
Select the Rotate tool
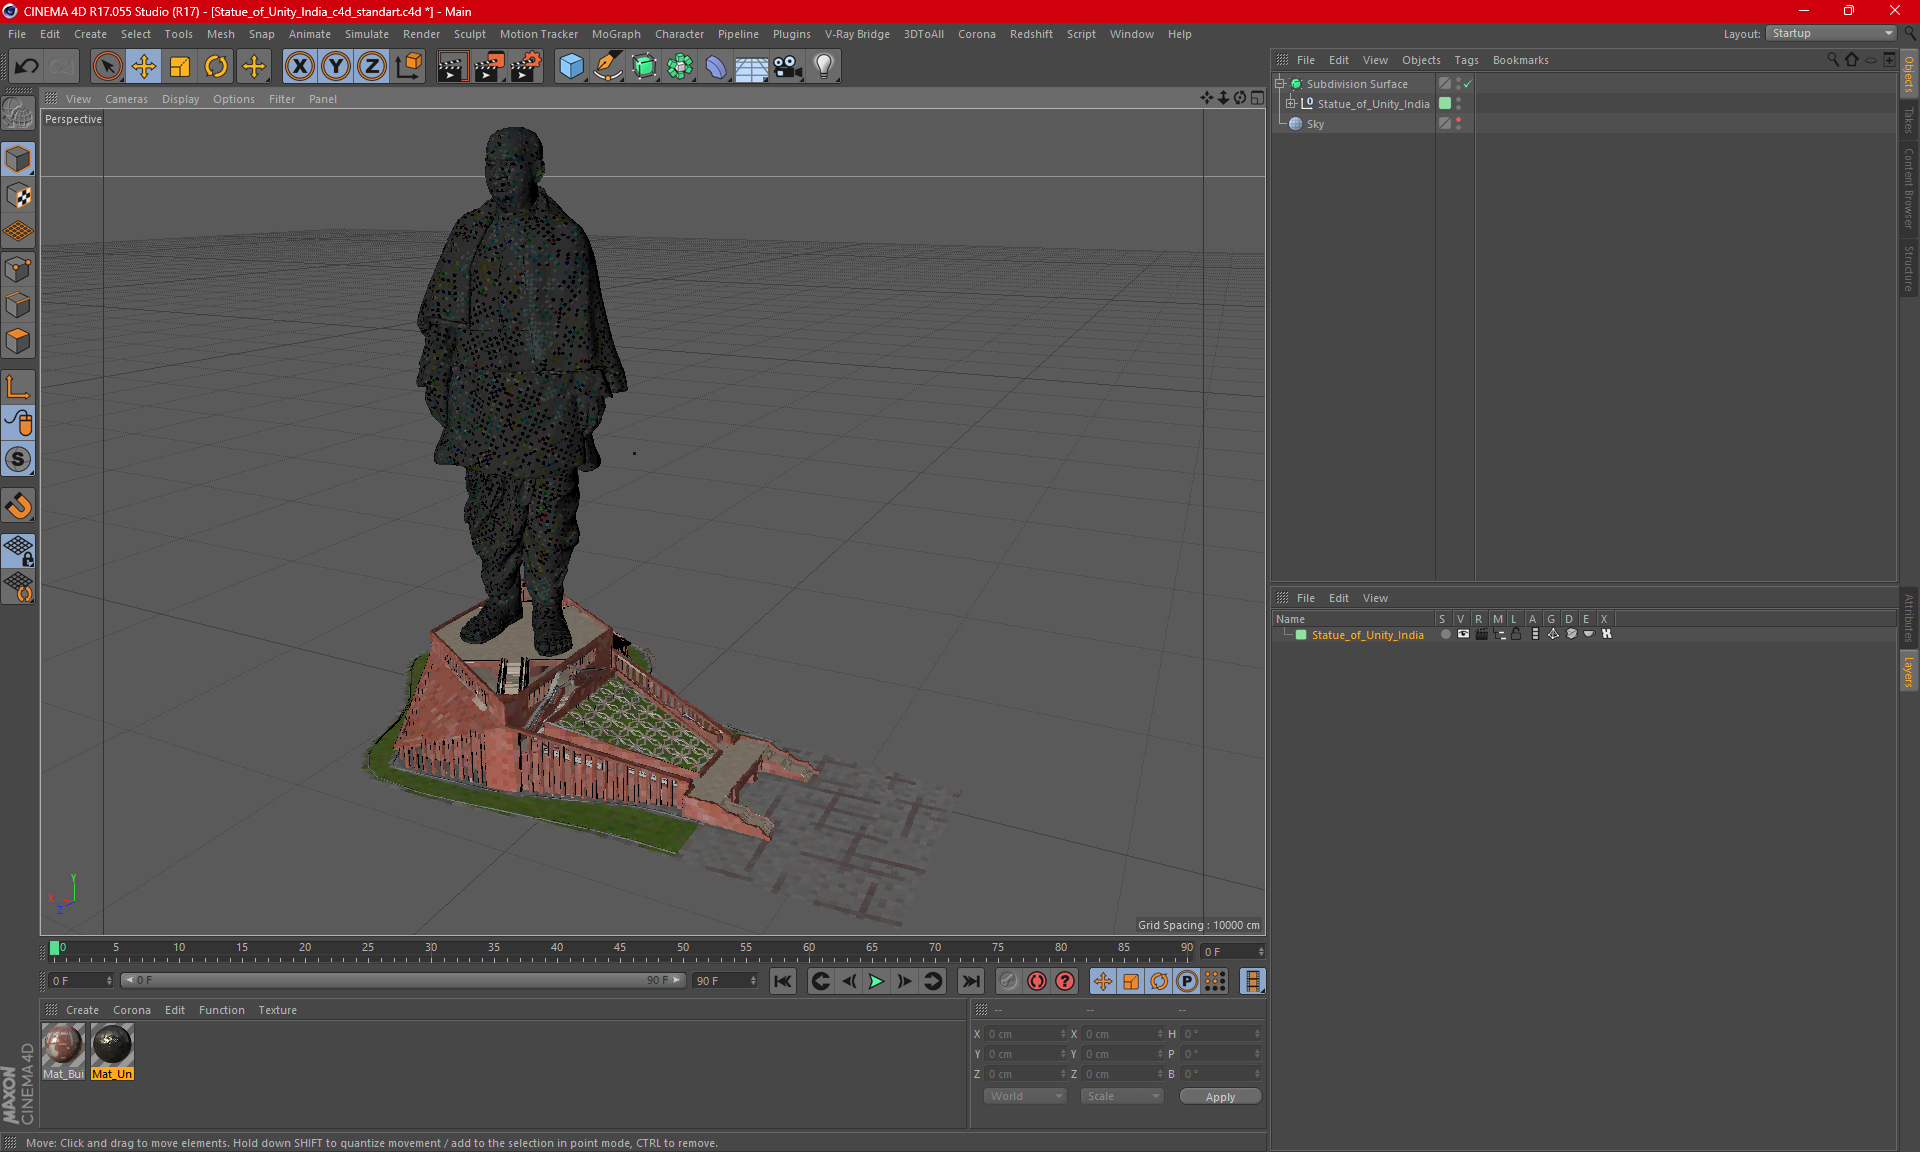click(x=216, y=66)
